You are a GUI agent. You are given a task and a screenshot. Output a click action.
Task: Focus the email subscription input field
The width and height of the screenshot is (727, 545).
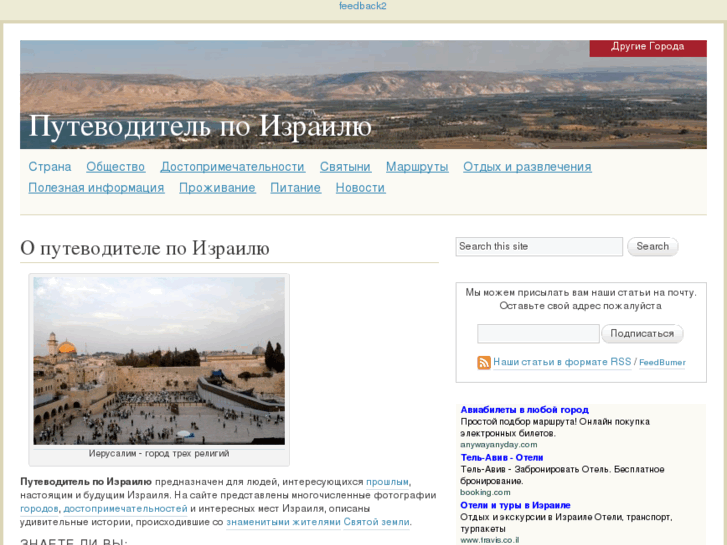(538, 334)
